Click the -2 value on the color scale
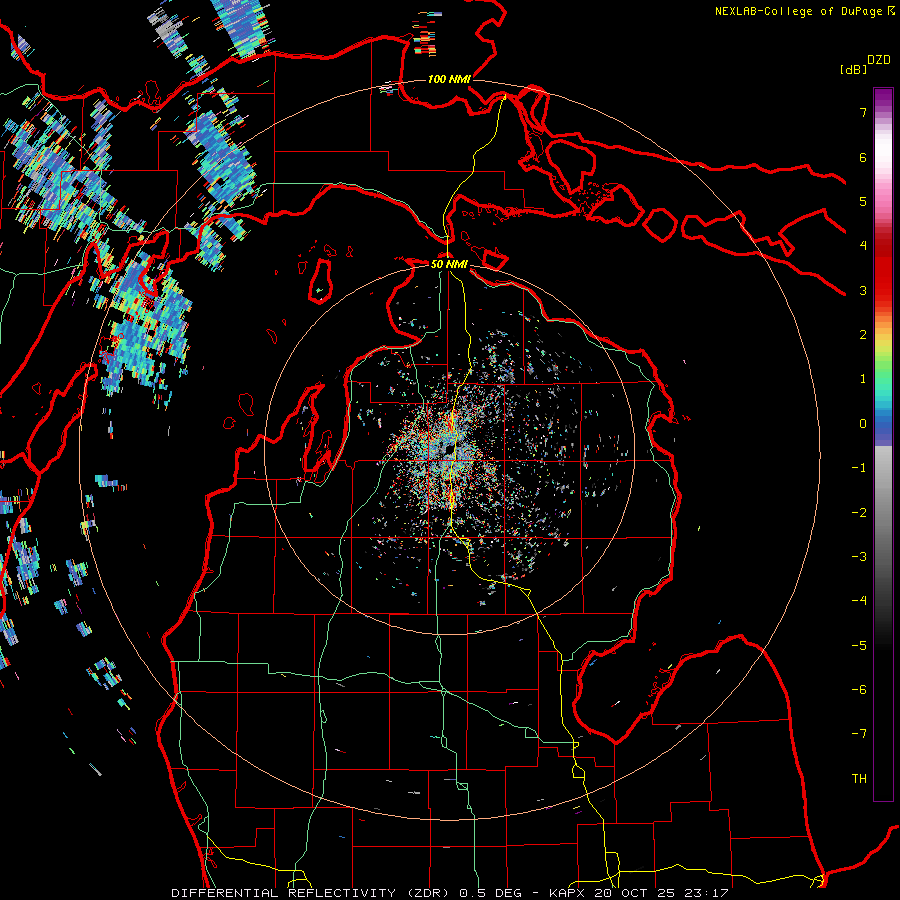 859,513
